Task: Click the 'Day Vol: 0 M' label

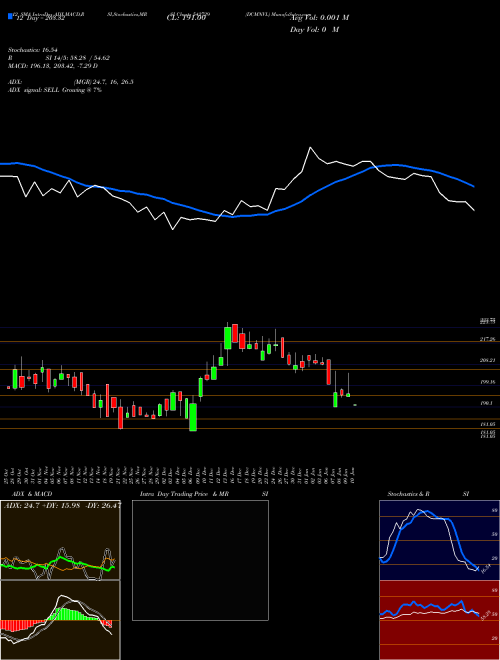Action: pos(314,30)
